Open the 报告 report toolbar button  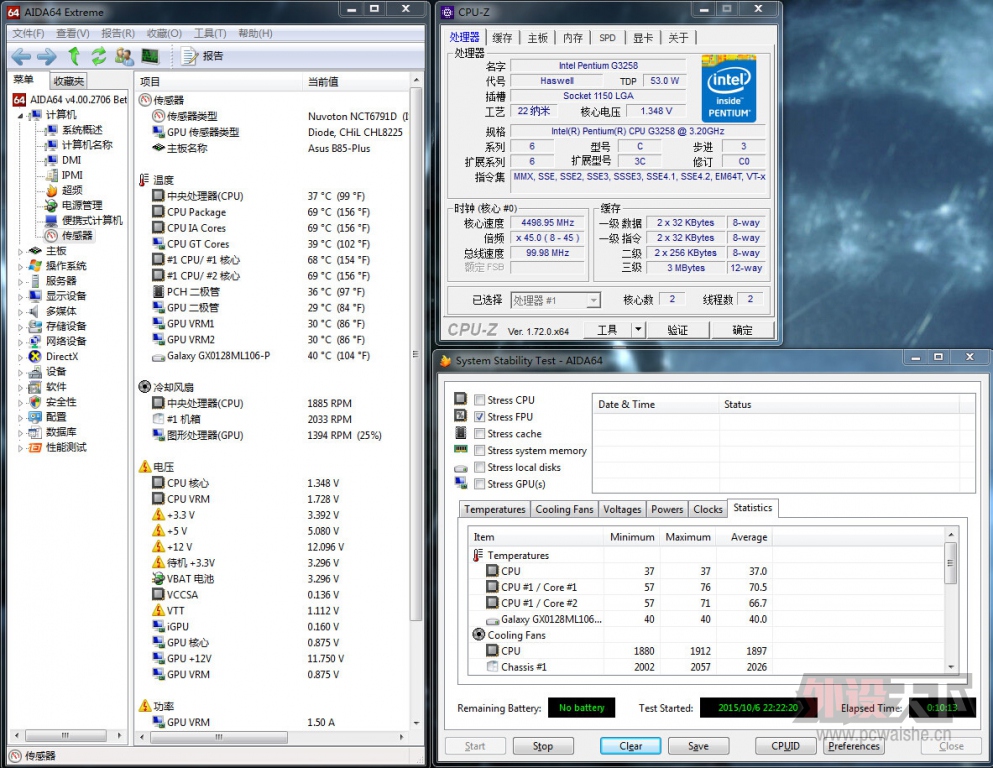202,56
